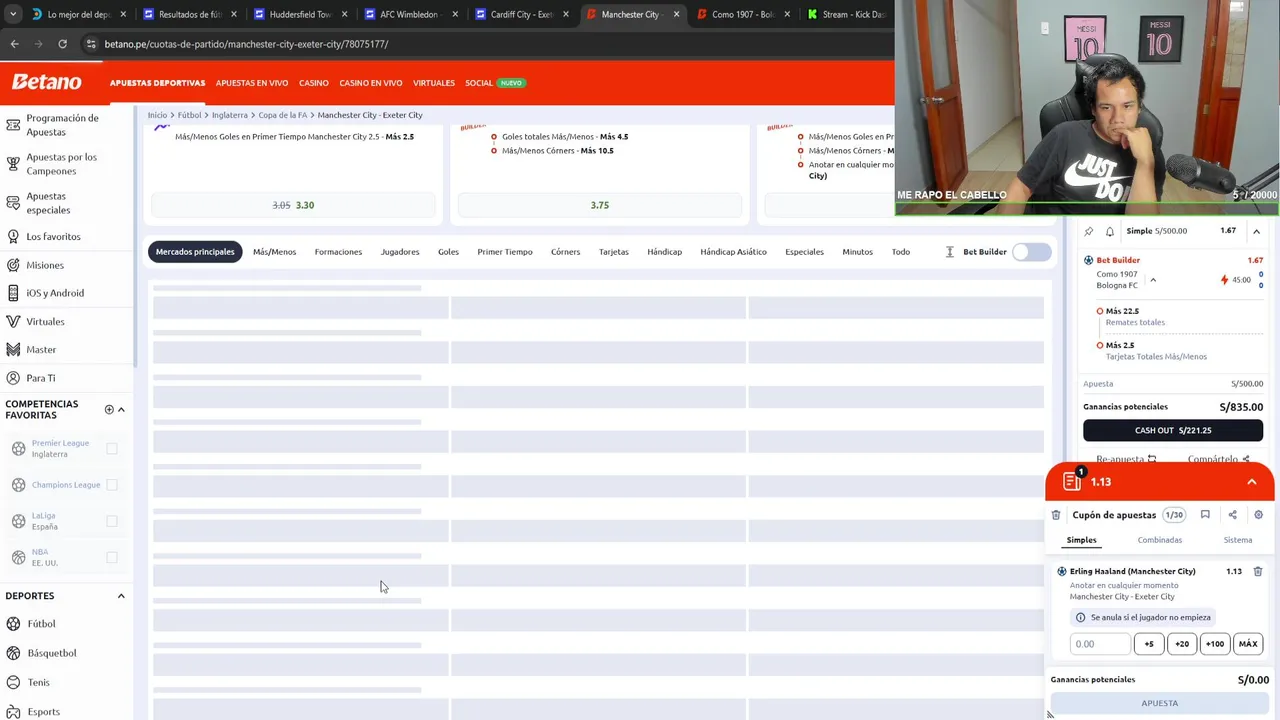1280x720 pixels.
Task: Open the site info icon in the address bar
Action: point(91,44)
